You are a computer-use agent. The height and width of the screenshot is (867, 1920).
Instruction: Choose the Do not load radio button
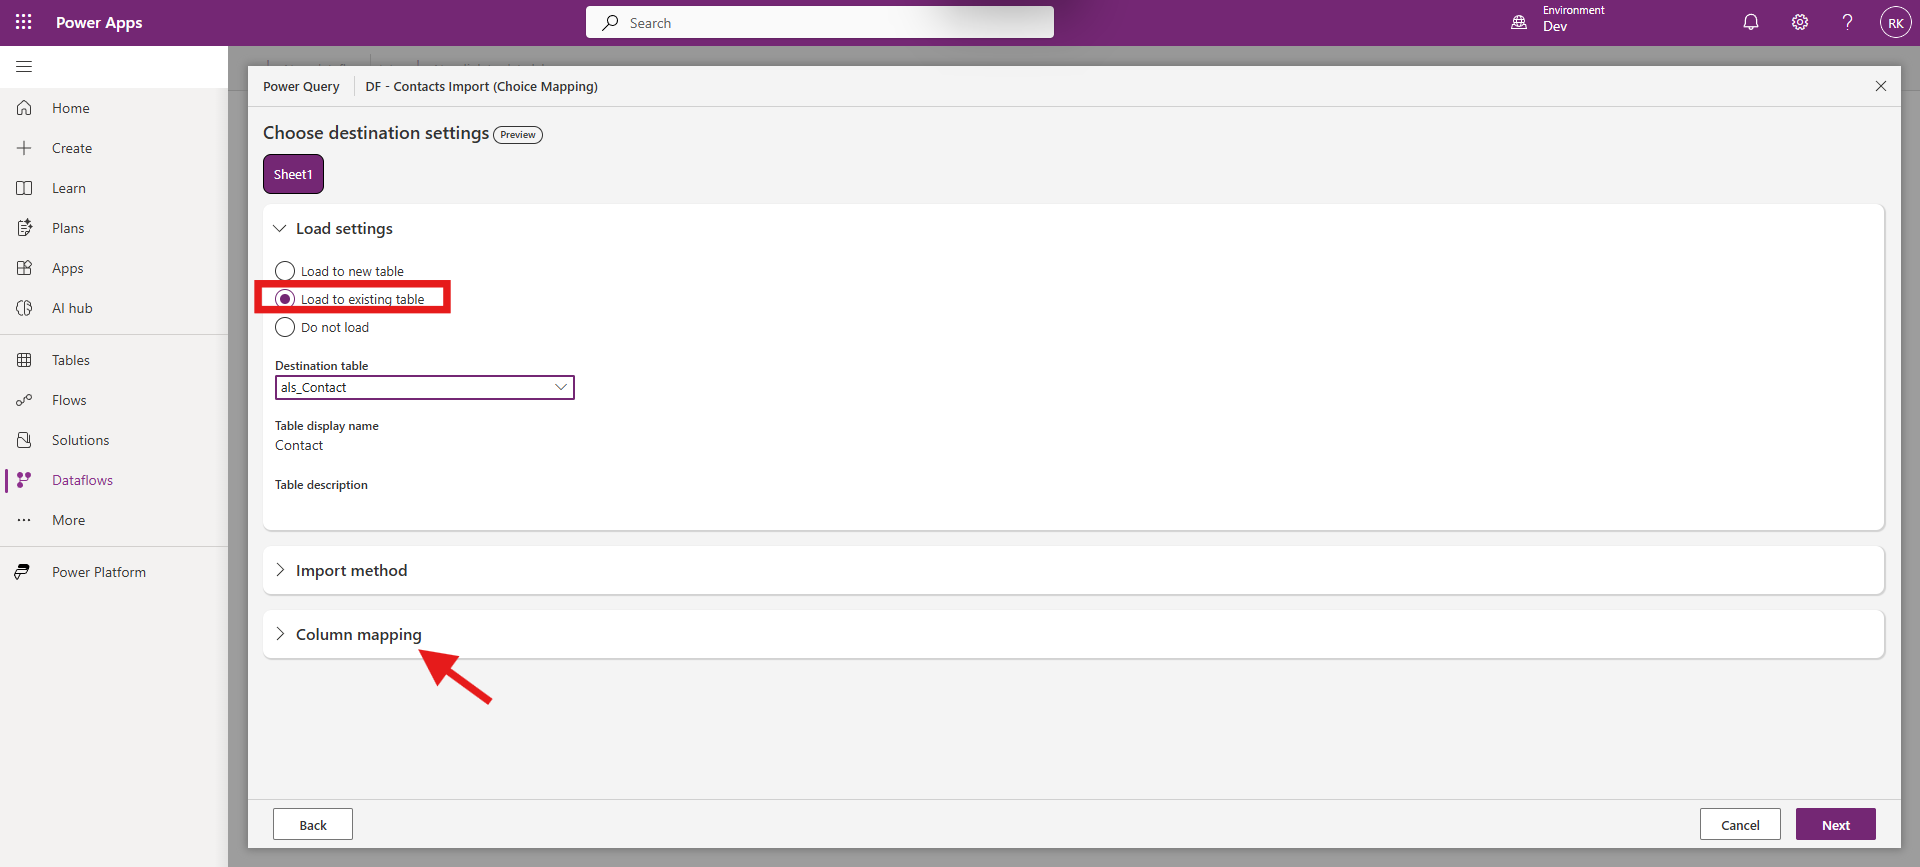pos(285,327)
